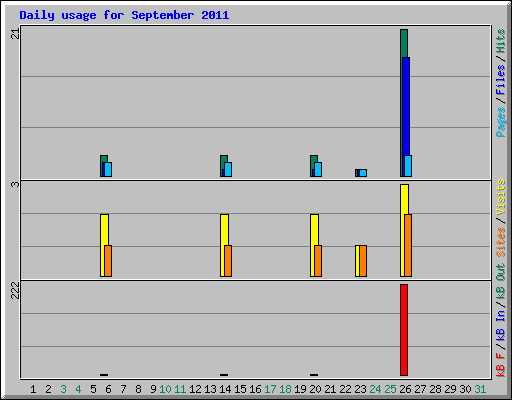Screen dimensions: 512x400
Task: Select the small cyan Pages bar for day 23
Action: (x=363, y=173)
